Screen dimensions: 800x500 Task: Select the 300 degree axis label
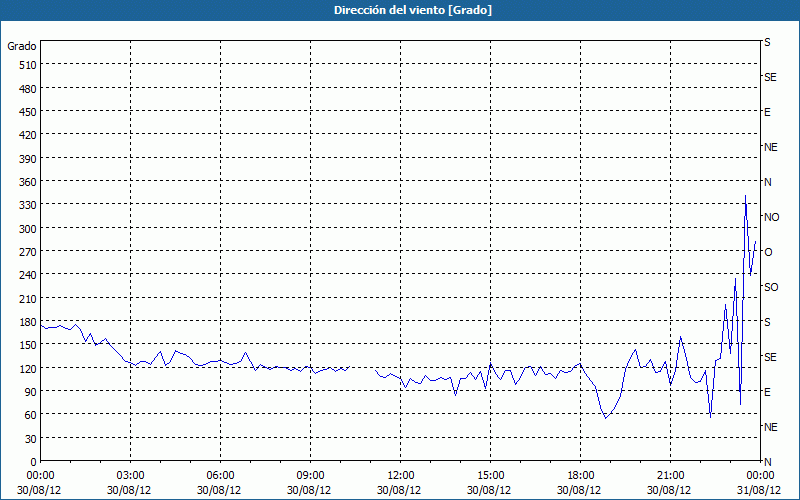29,229
